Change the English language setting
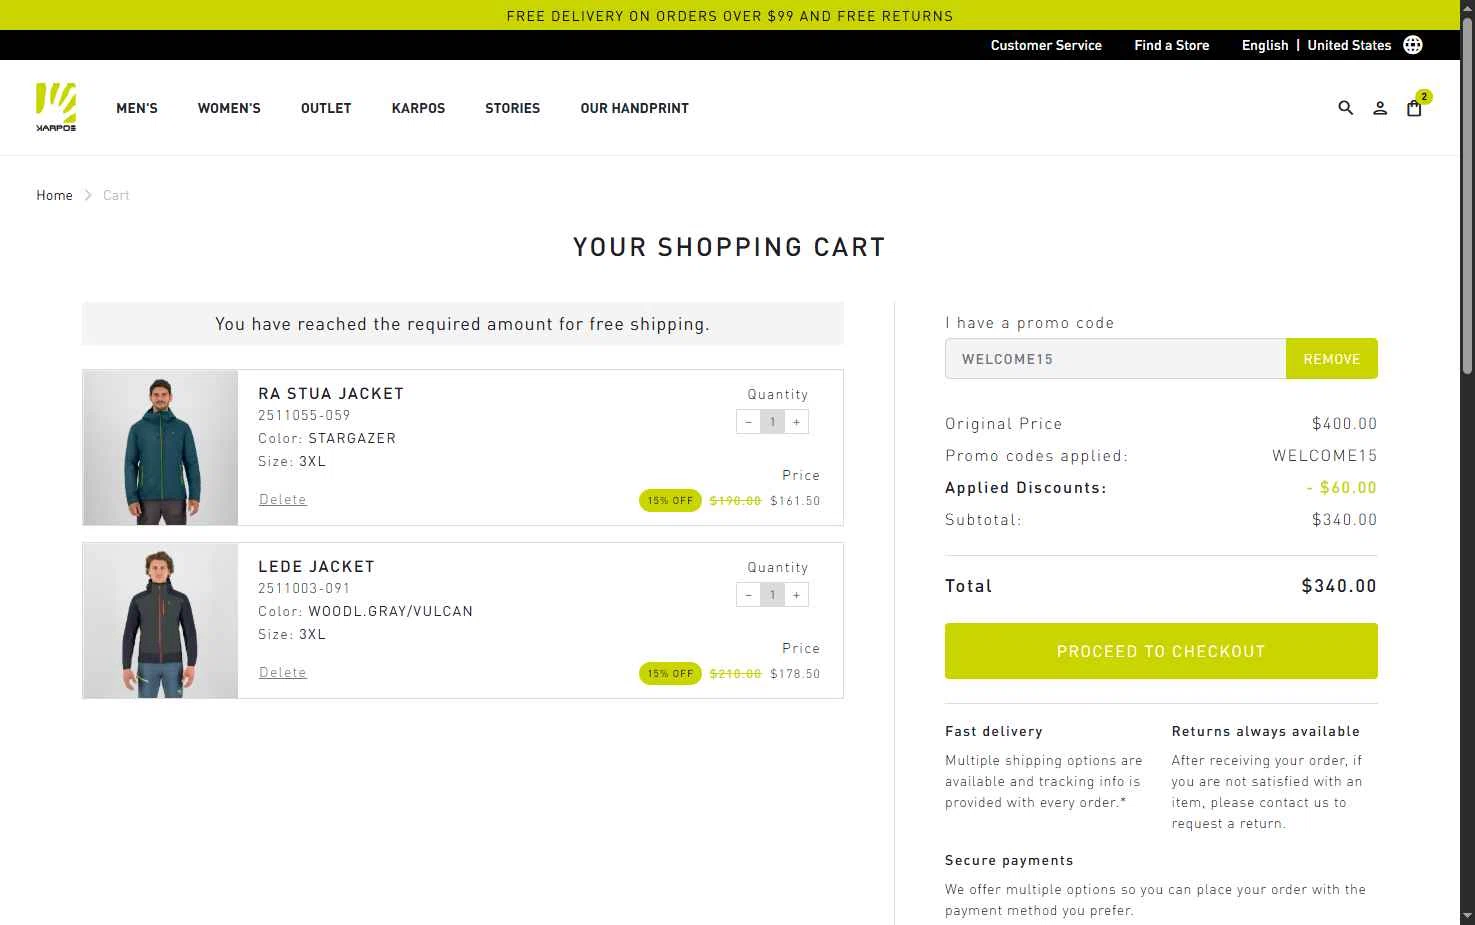Viewport: 1475px width, 925px height. coord(1265,45)
